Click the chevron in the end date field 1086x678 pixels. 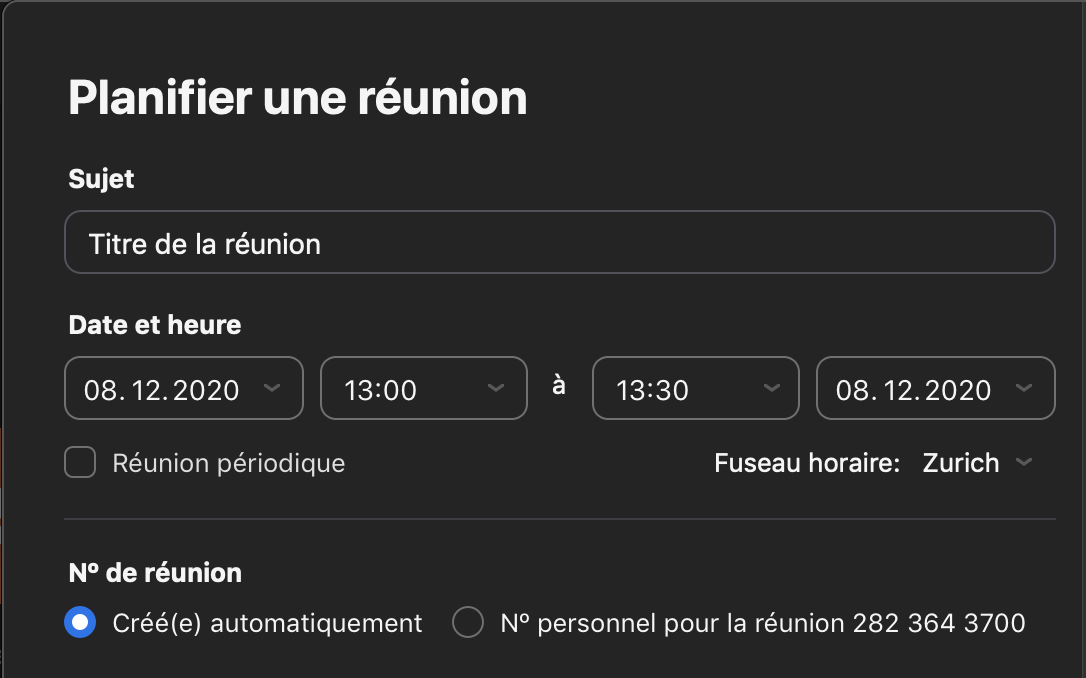(1023, 388)
